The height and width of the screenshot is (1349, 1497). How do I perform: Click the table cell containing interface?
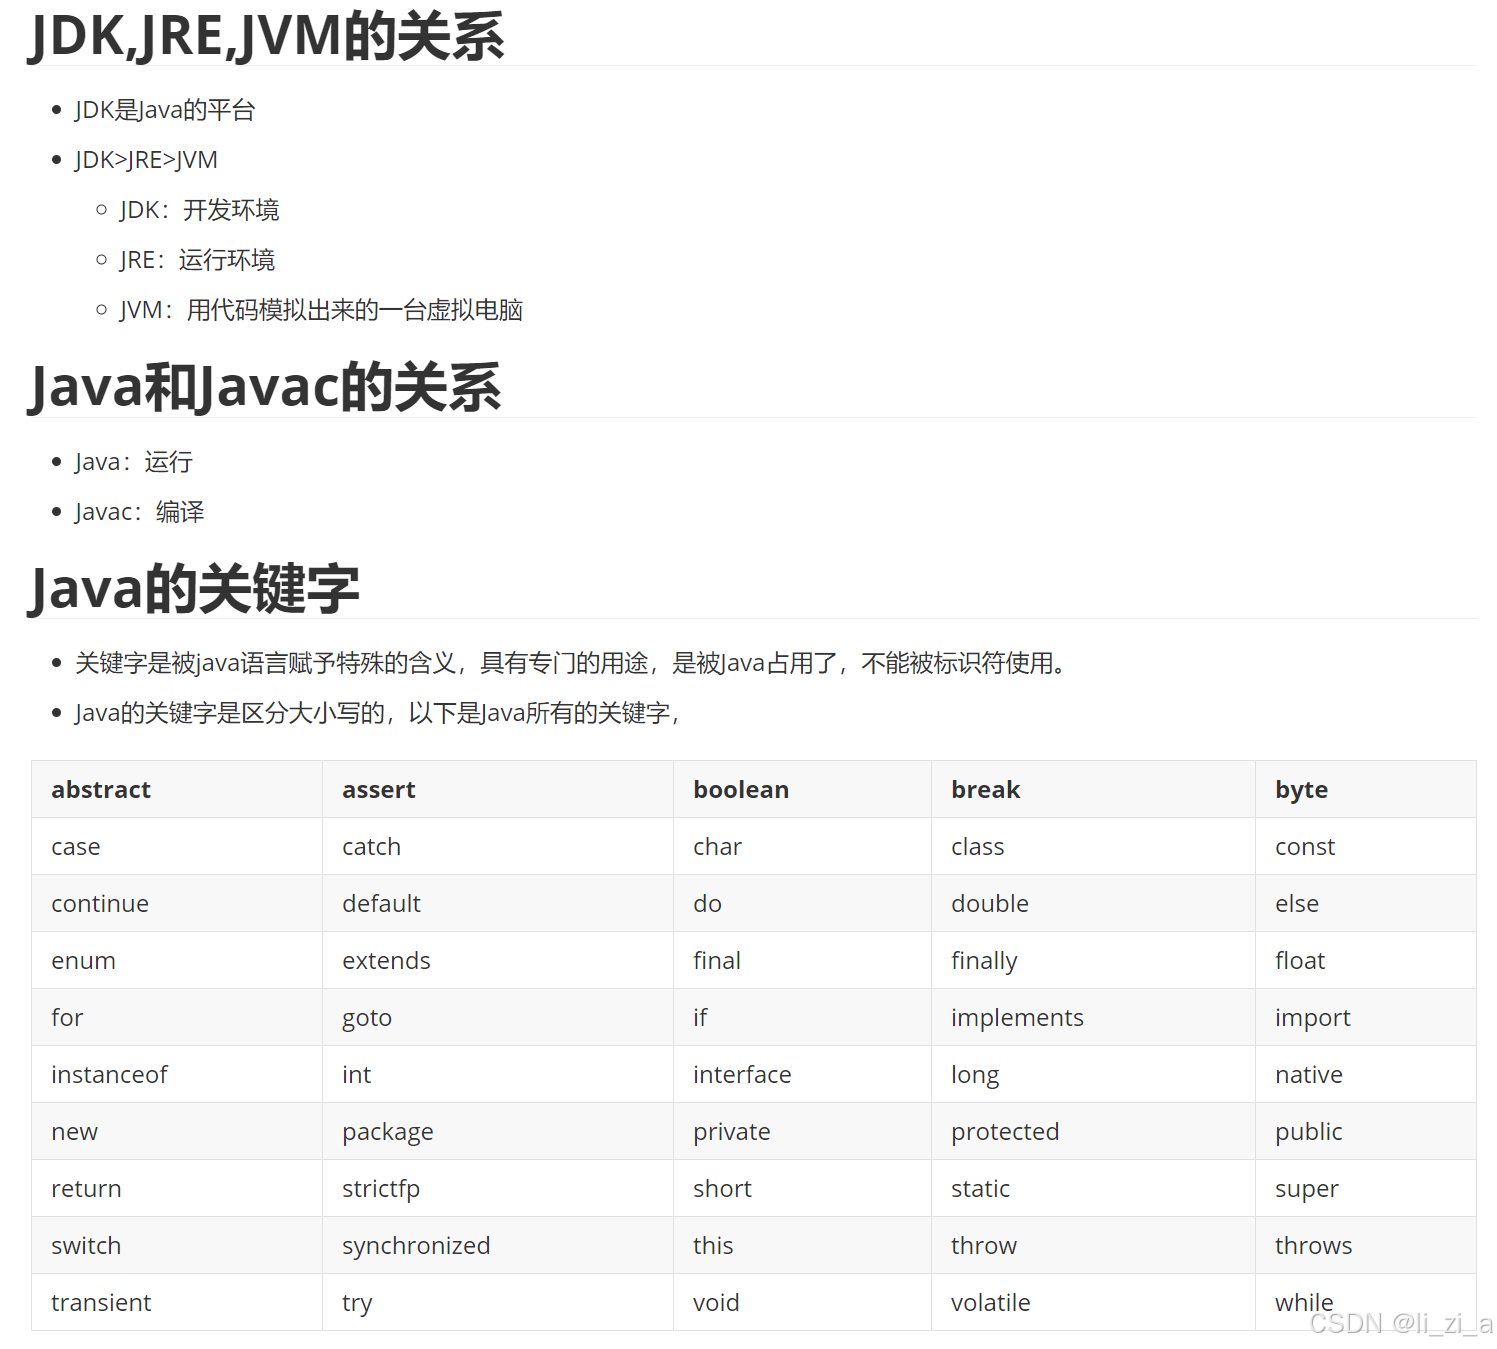(x=742, y=1074)
